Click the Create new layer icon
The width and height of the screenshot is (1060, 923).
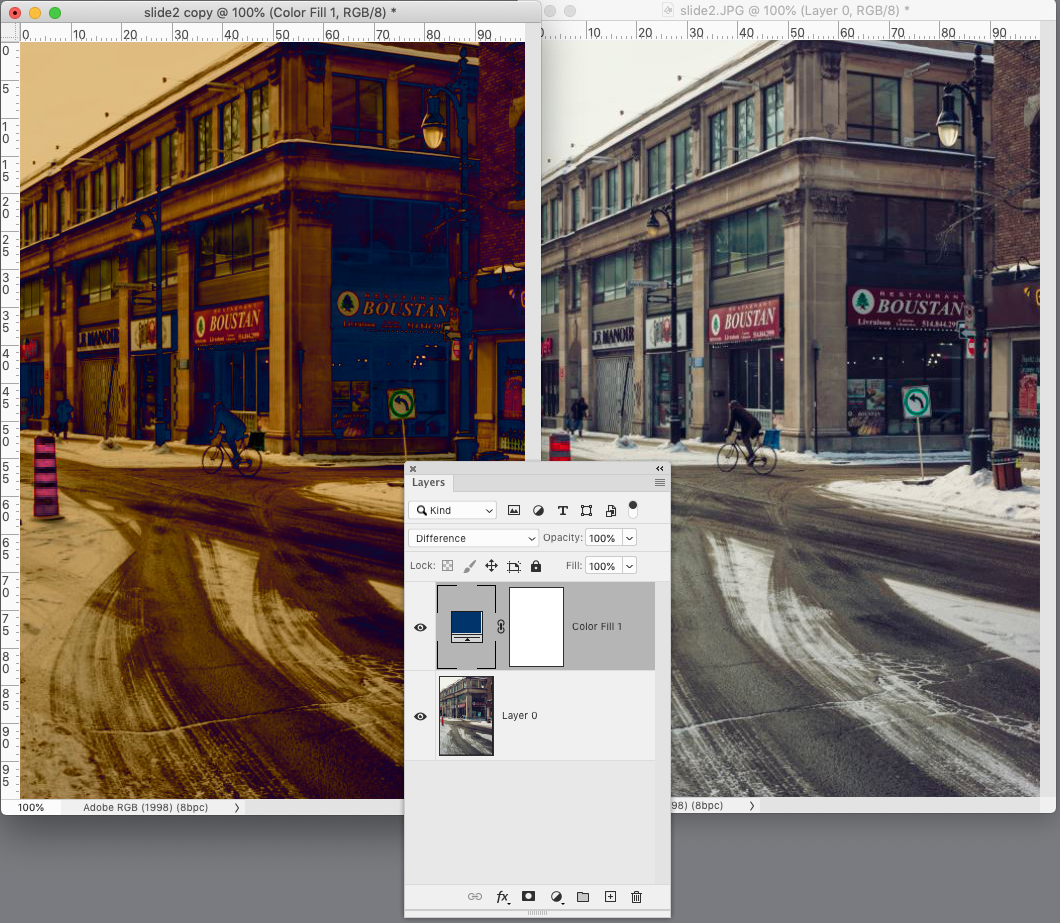point(611,897)
